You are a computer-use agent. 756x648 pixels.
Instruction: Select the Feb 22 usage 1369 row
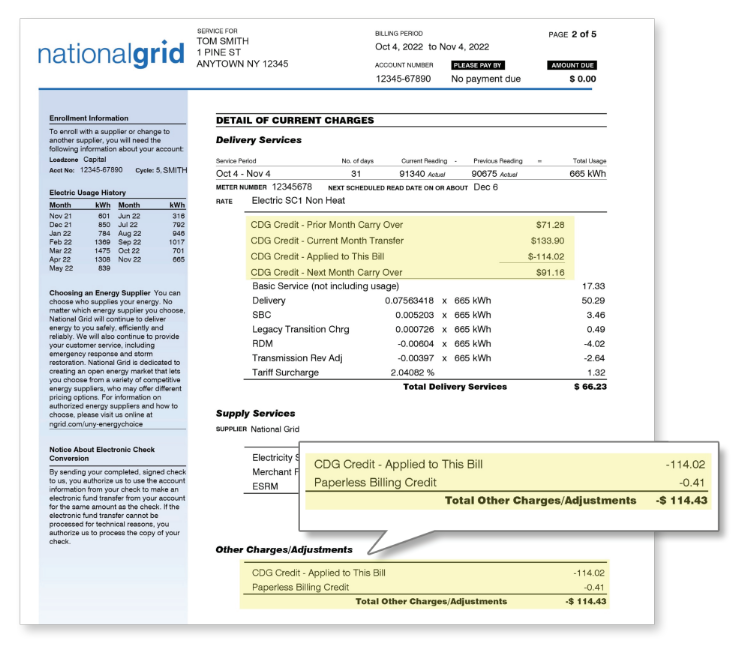[80, 242]
